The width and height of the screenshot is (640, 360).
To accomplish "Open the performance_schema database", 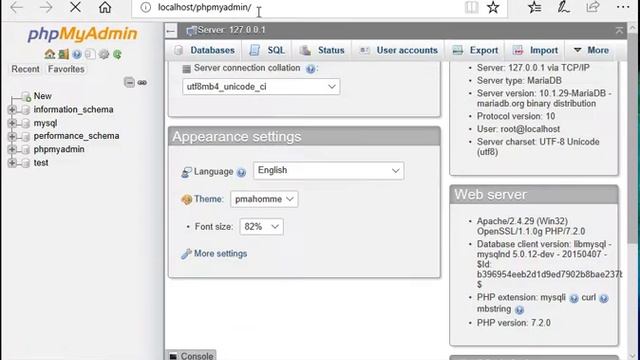I will click(x=76, y=136).
